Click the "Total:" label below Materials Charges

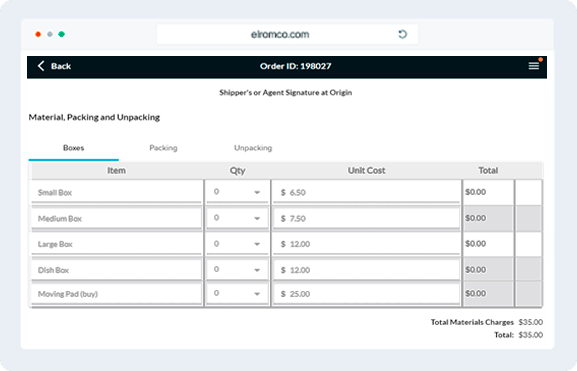(x=504, y=335)
